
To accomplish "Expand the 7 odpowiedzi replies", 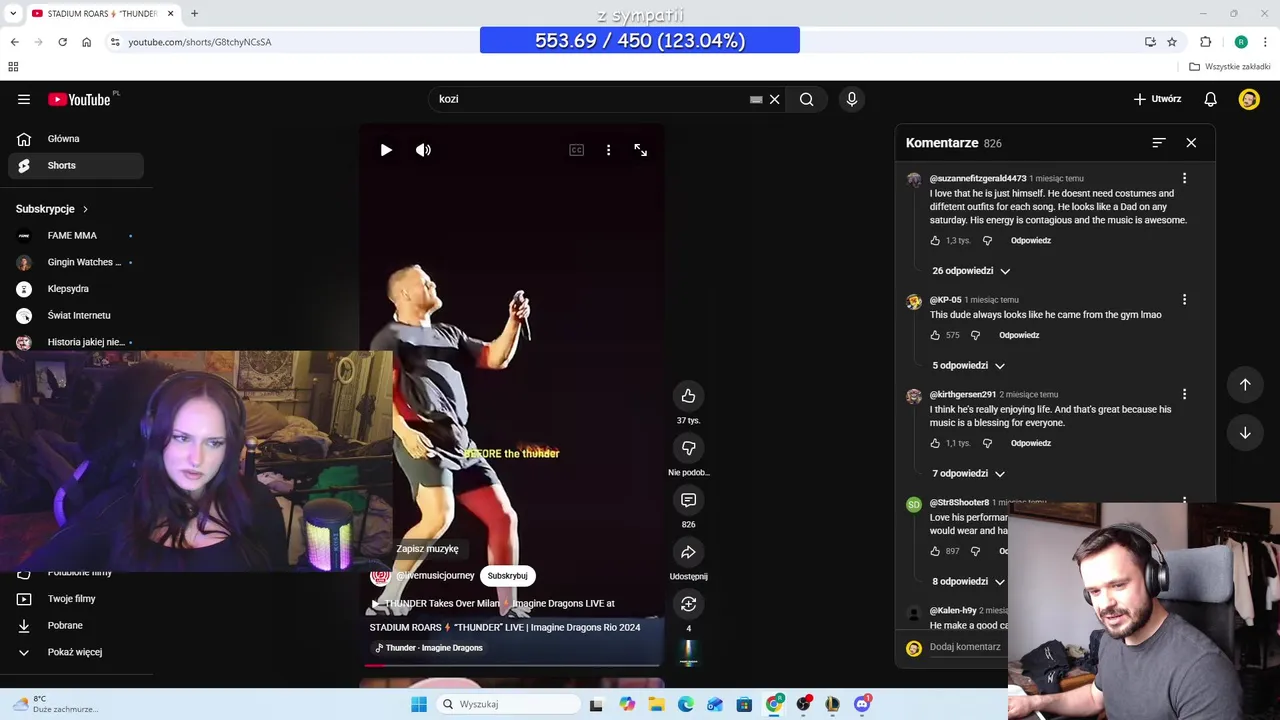I will coord(968,474).
